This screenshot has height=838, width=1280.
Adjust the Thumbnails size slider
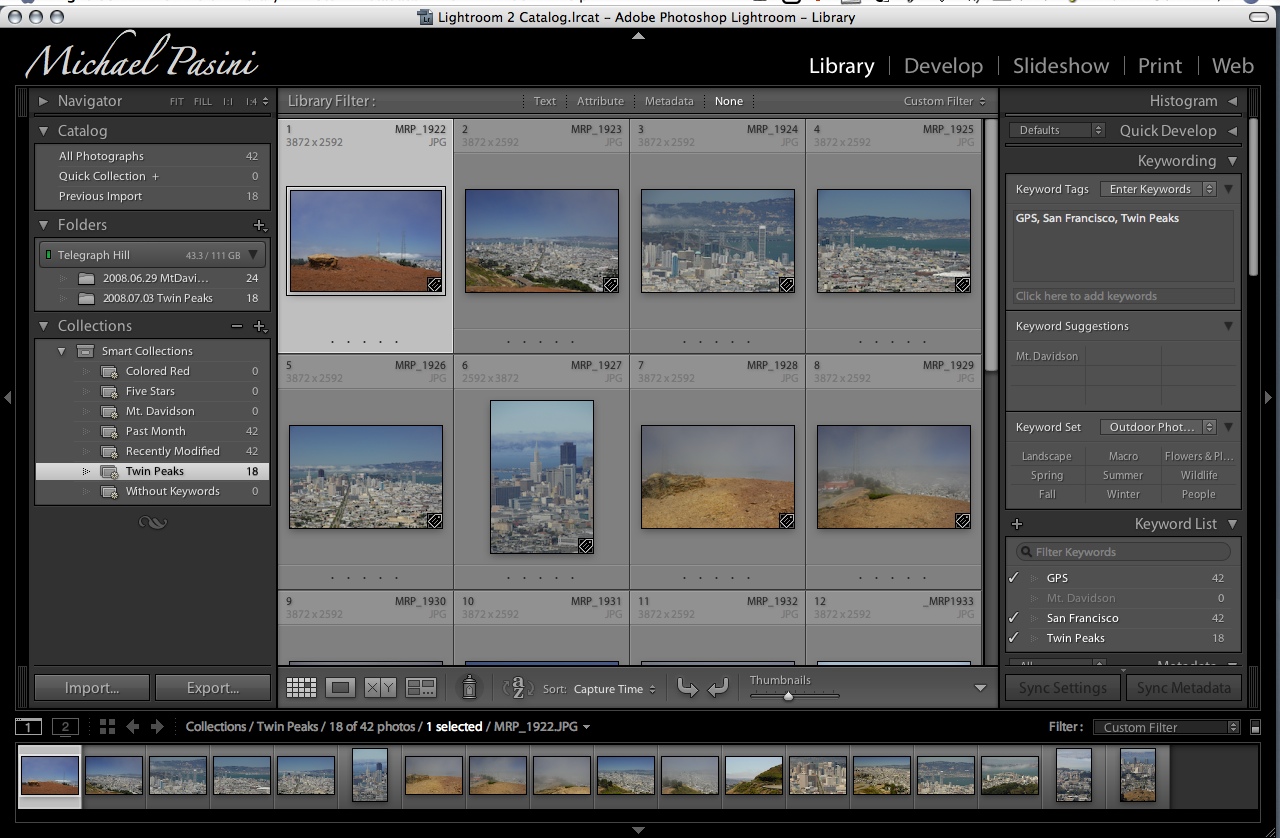pos(788,696)
